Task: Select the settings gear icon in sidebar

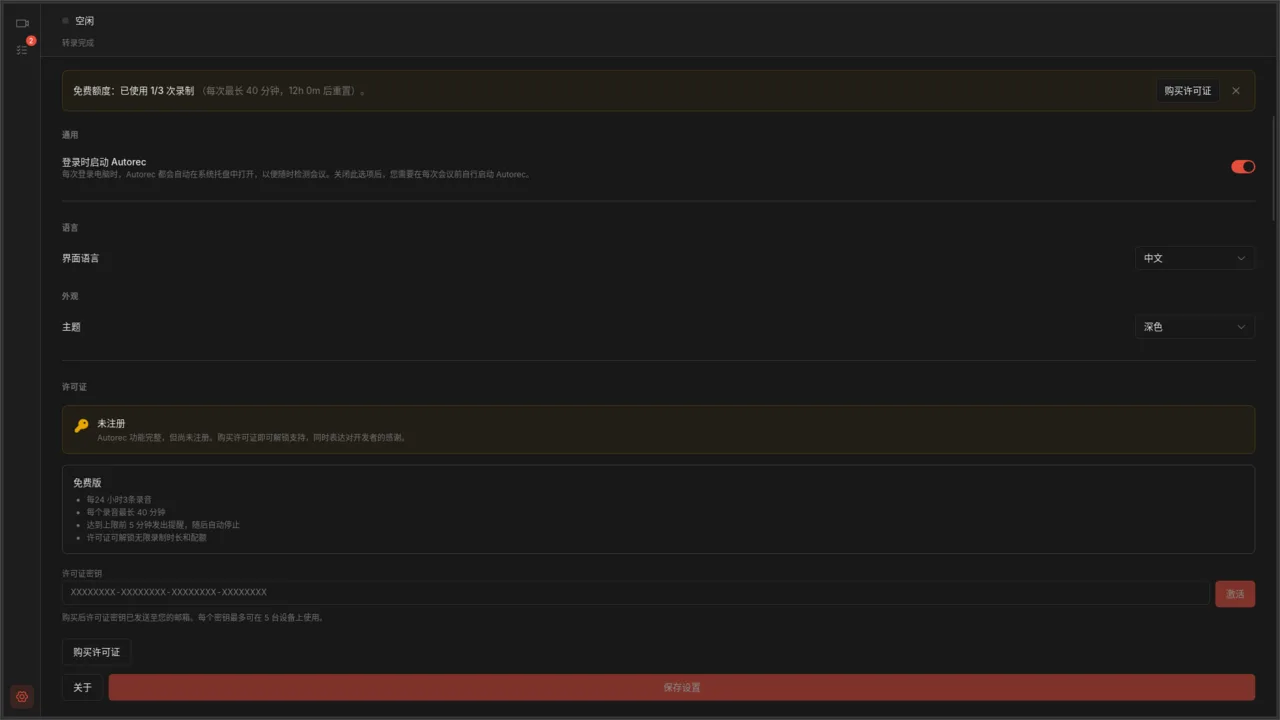Action: 22,697
